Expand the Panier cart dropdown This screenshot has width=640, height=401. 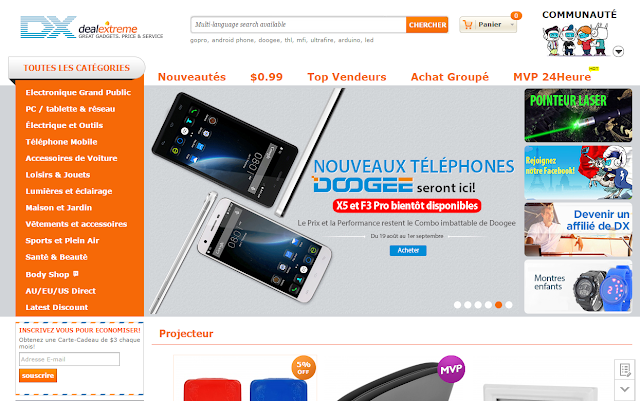tap(512, 25)
